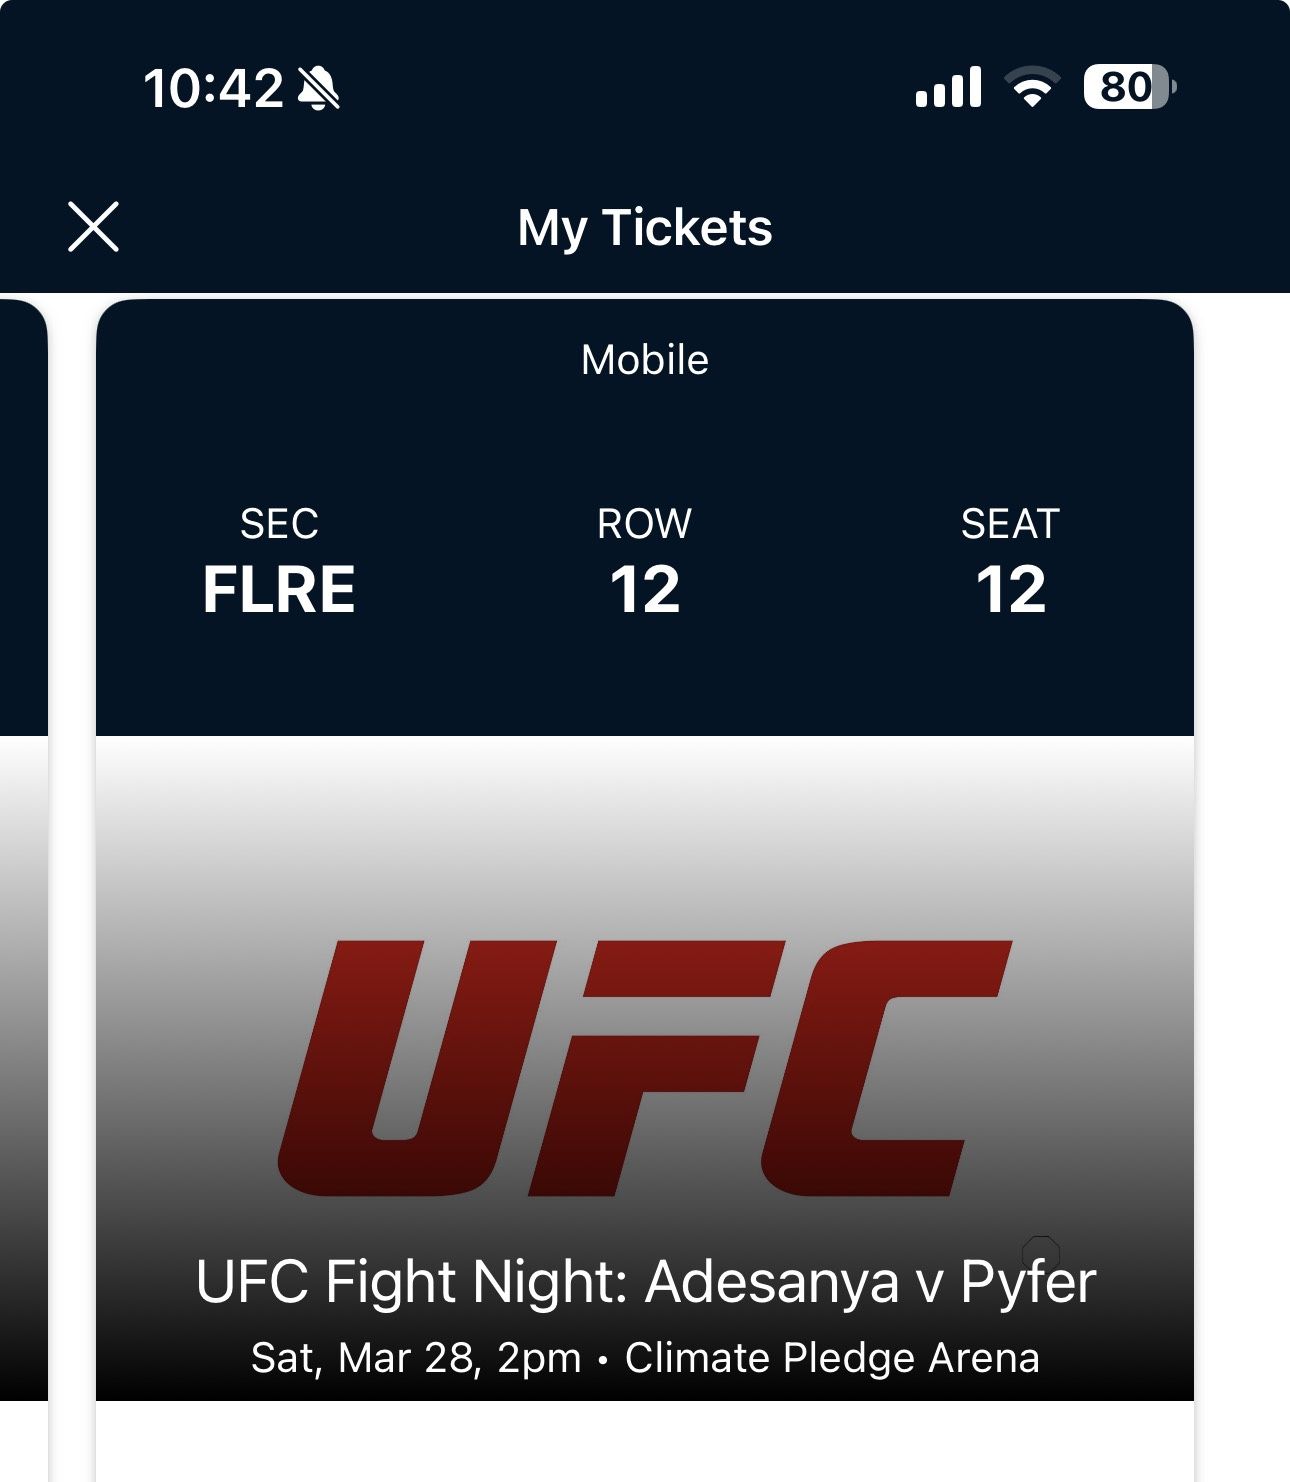1290x1482 pixels.
Task: Tap the SEC label on the ticket
Action: tap(279, 524)
